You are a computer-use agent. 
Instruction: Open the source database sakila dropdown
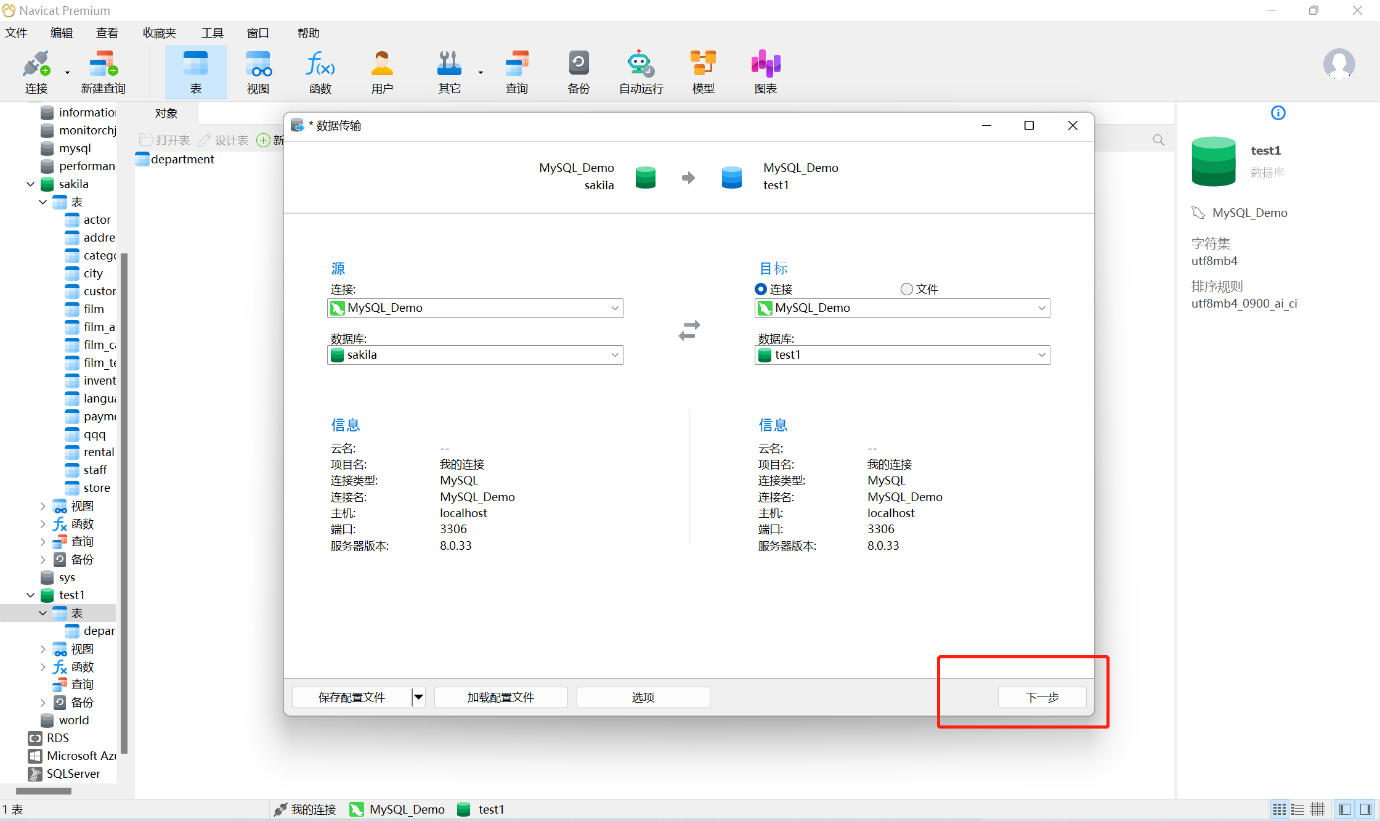coord(614,355)
